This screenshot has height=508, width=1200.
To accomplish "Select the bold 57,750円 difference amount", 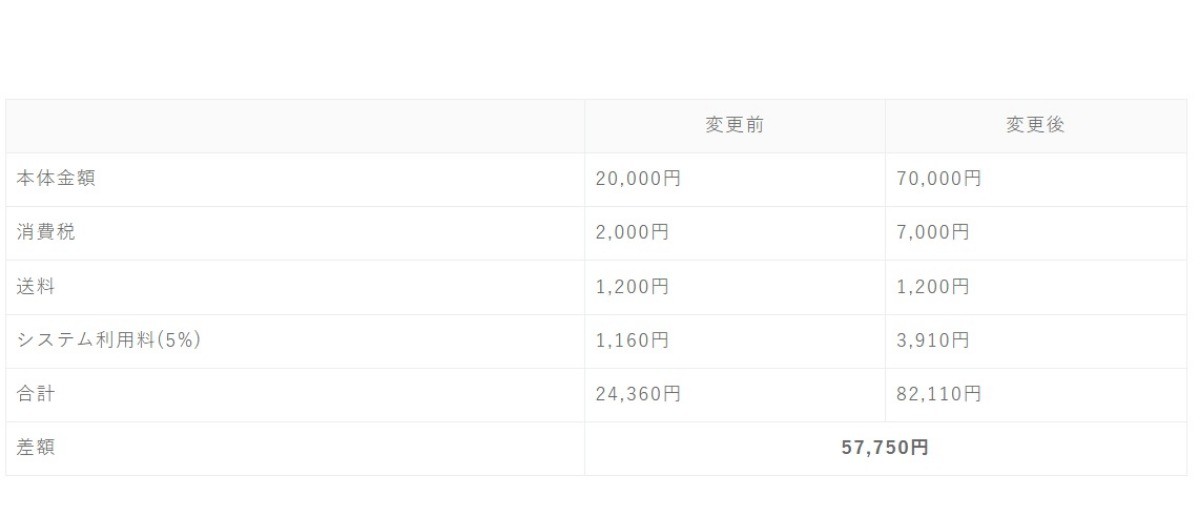I will [885, 448].
